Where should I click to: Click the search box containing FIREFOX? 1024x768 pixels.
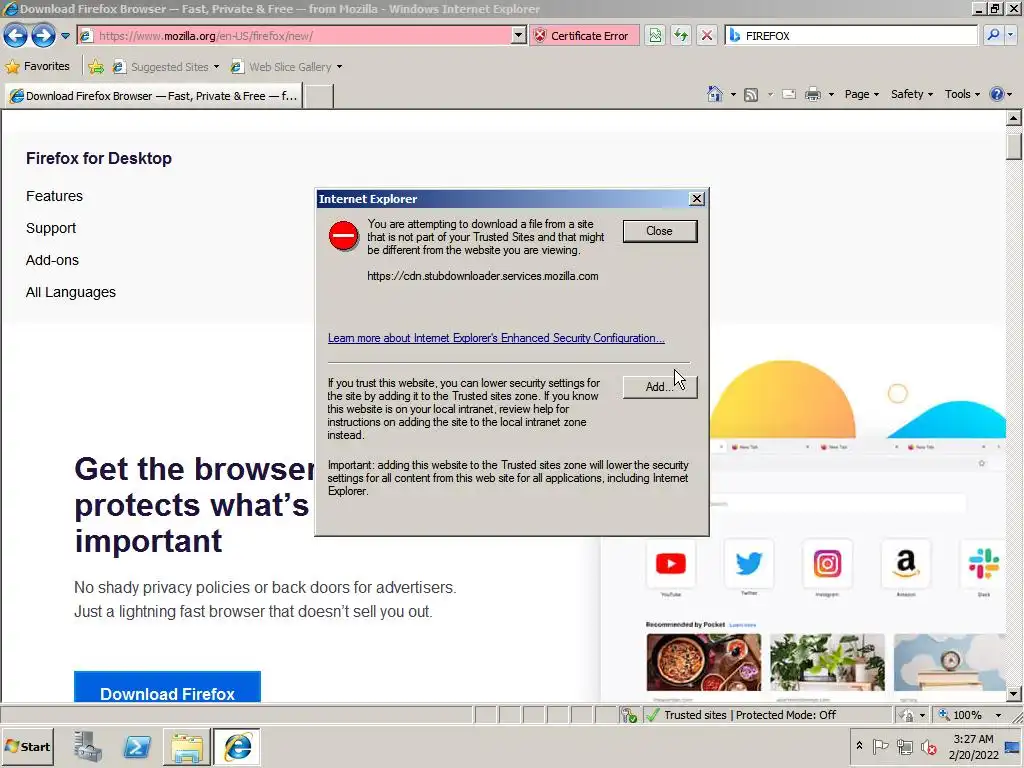point(850,36)
